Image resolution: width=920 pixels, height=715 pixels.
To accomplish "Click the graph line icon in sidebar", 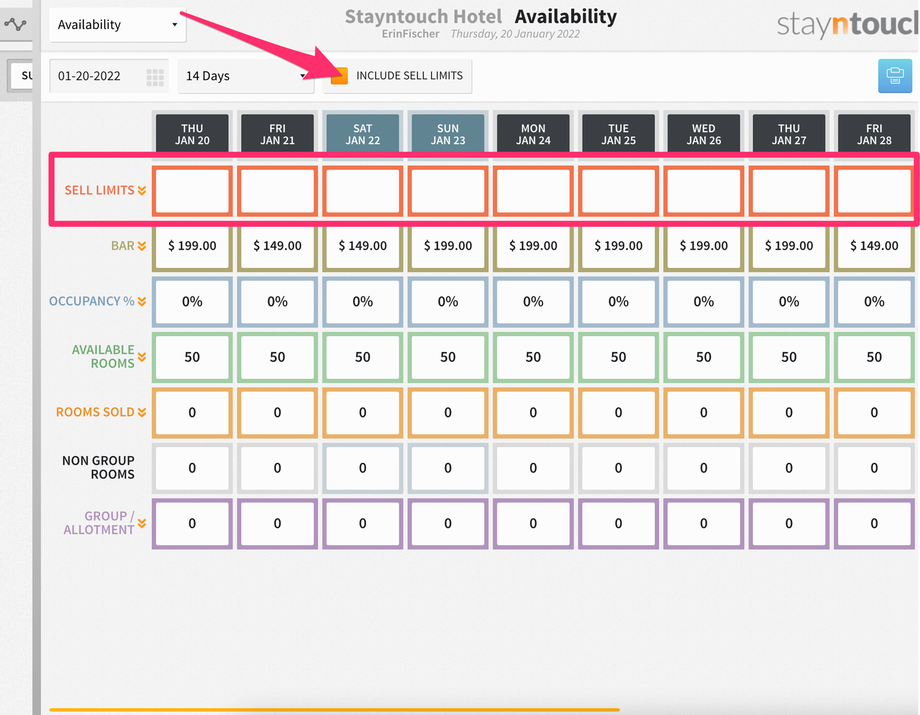I will [x=15, y=25].
